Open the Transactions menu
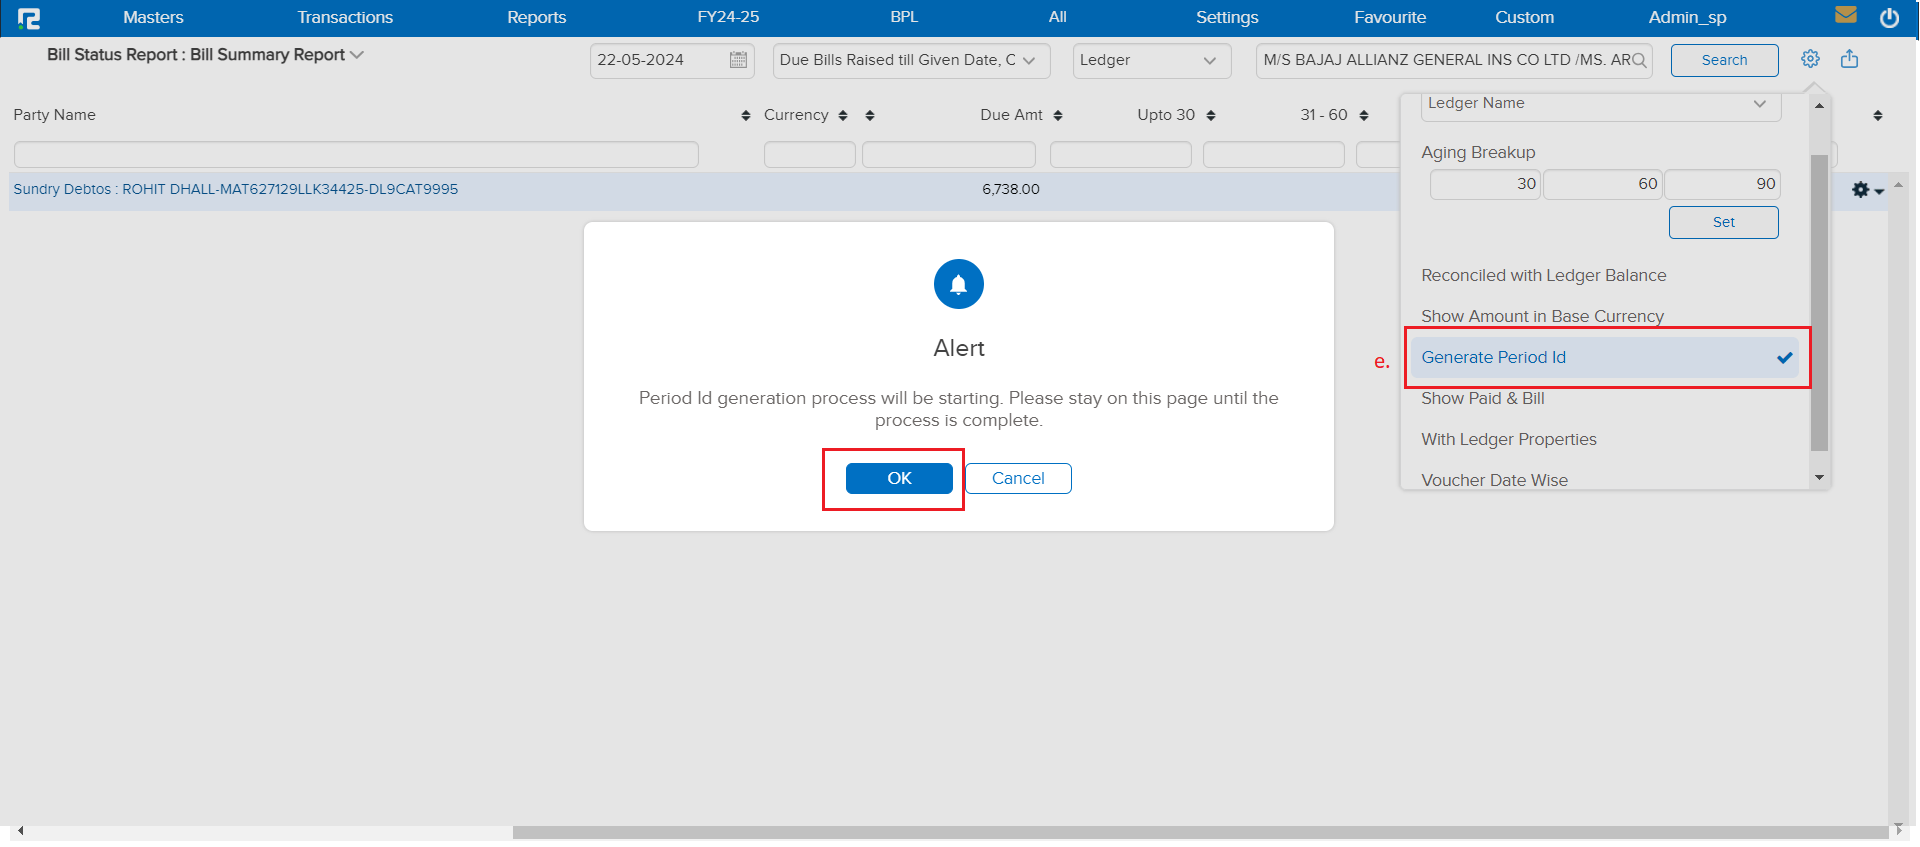Image resolution: width=1920 pixels, height=847 pixels. 345,18
